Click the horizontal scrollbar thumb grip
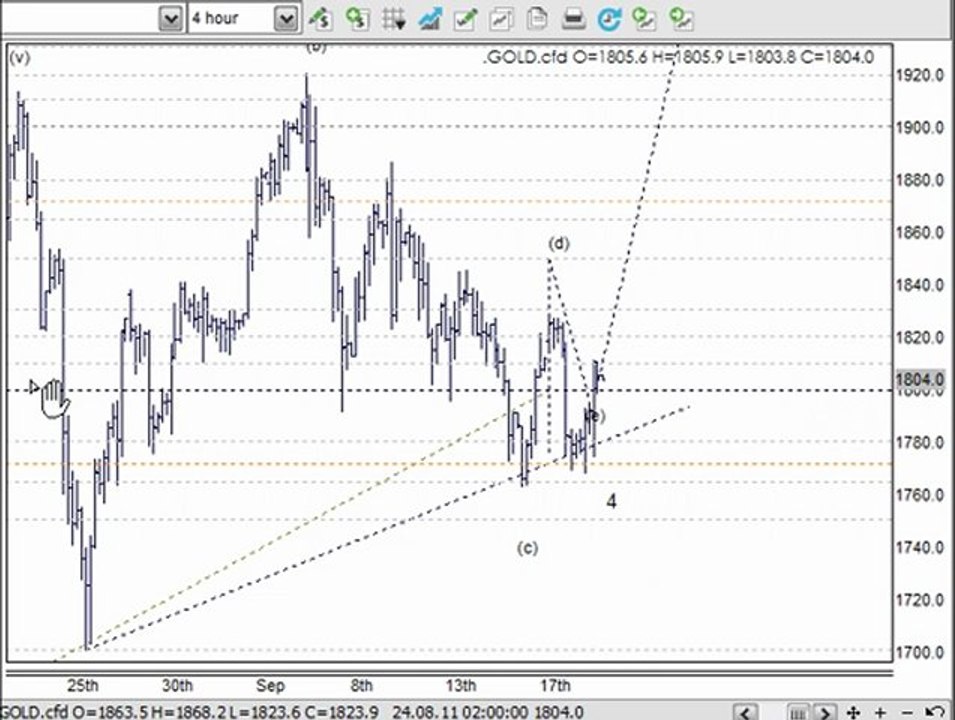The image size is (955, 720). click(797, 712)
